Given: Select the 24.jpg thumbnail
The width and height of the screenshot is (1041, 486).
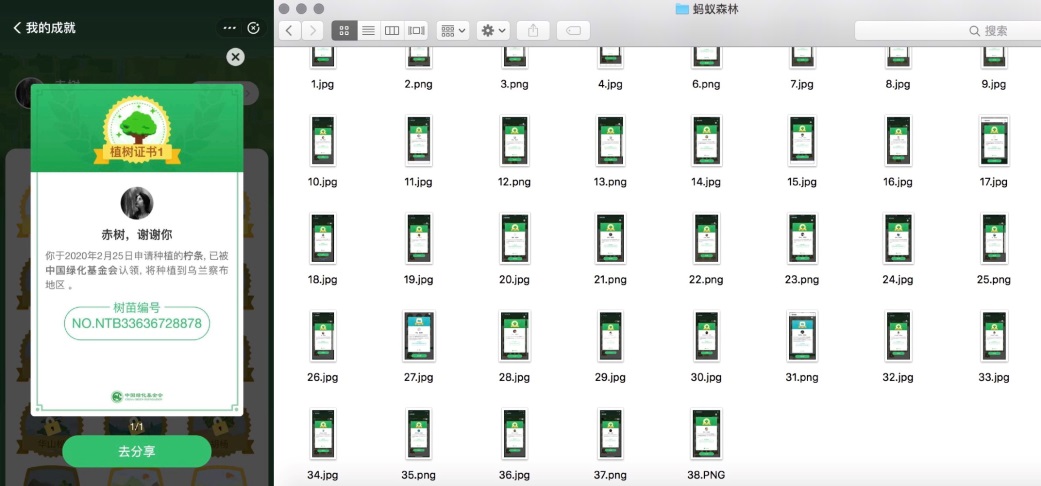Looking at the screenshot, I should pos(898,238).
